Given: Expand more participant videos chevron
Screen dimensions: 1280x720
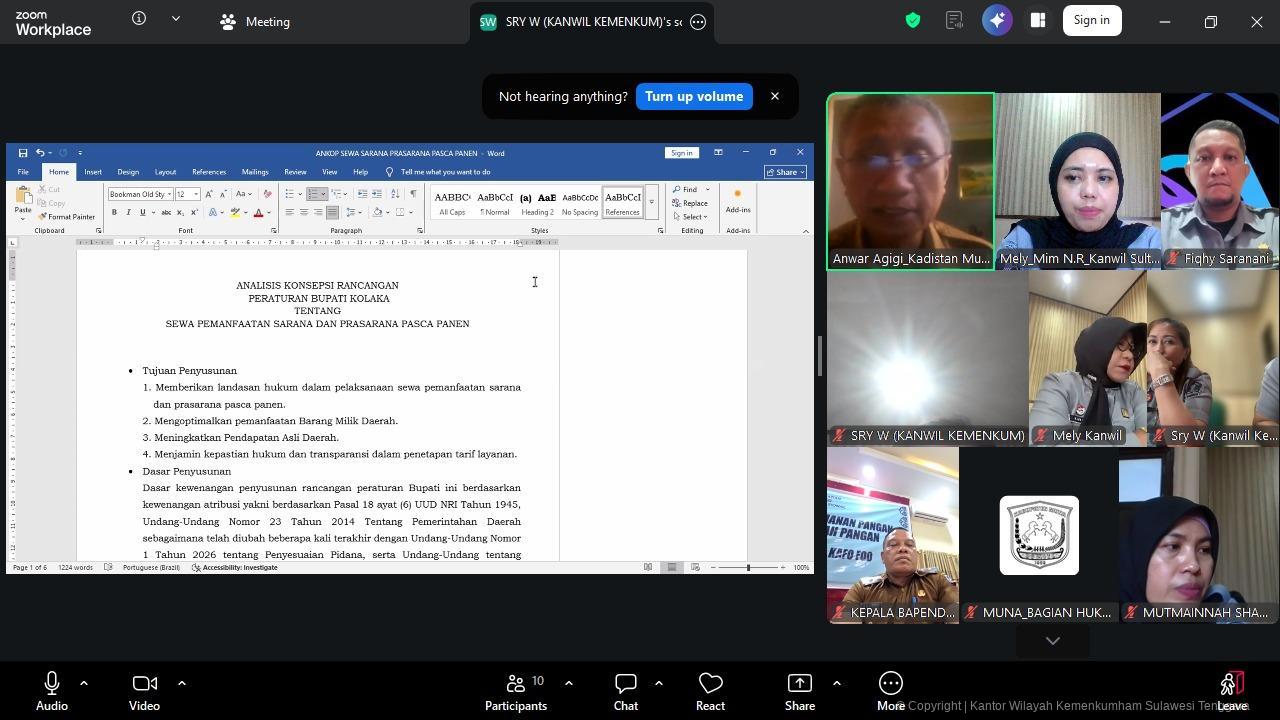Looking at the screenshot, I should tap(1052, 641).
